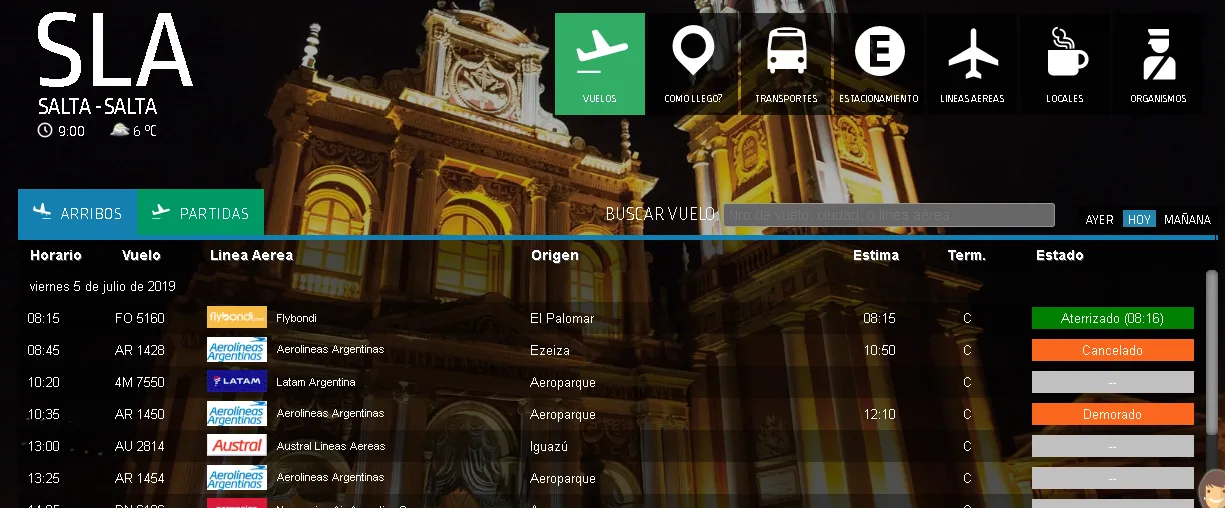Click the Demorado status for AR 1450
1225x508 pixels.
click(1112, 414)
